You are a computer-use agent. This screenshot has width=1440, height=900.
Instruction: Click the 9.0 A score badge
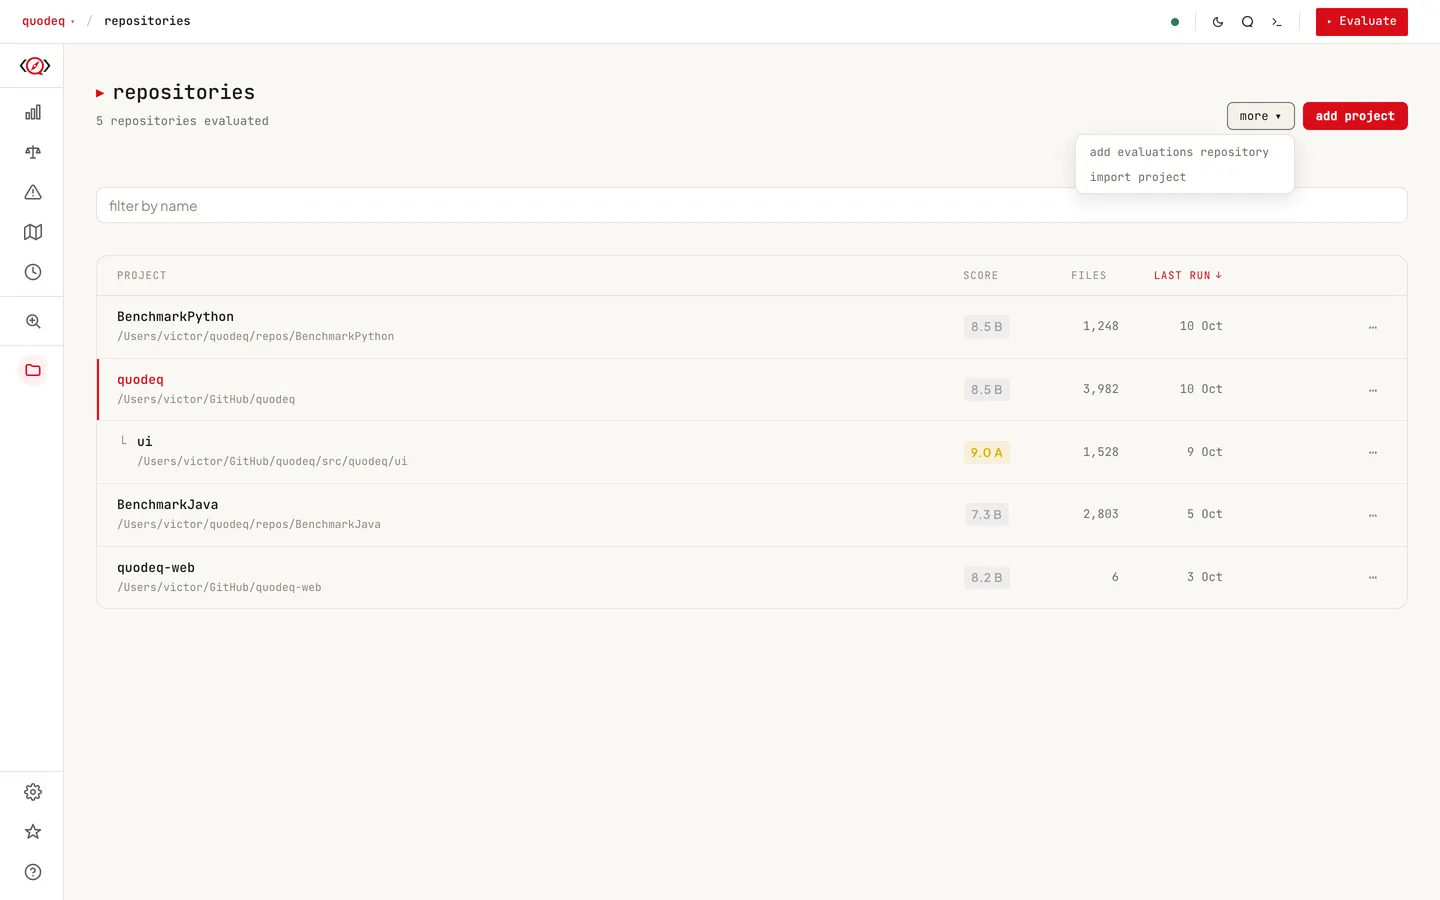[x=986, y=453]
